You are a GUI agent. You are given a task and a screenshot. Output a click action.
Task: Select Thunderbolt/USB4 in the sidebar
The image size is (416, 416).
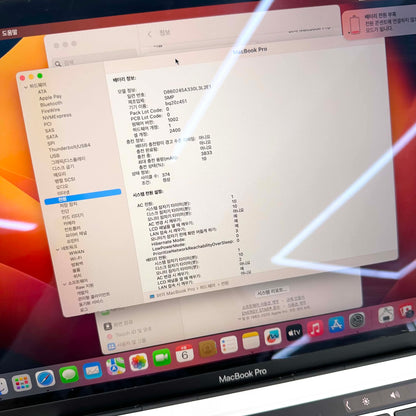pos(69,147)
